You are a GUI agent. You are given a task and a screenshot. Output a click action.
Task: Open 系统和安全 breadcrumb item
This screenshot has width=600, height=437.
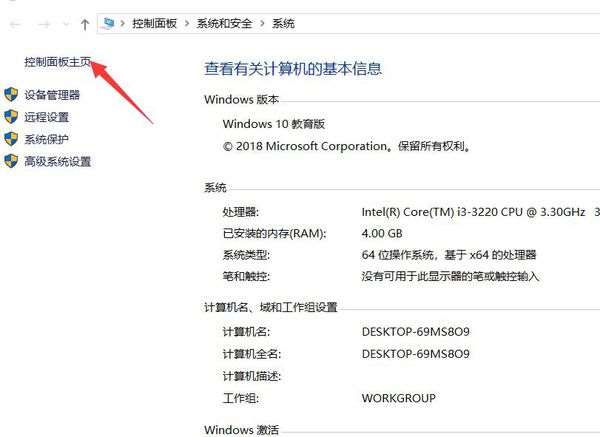click(x=224, y=23)
